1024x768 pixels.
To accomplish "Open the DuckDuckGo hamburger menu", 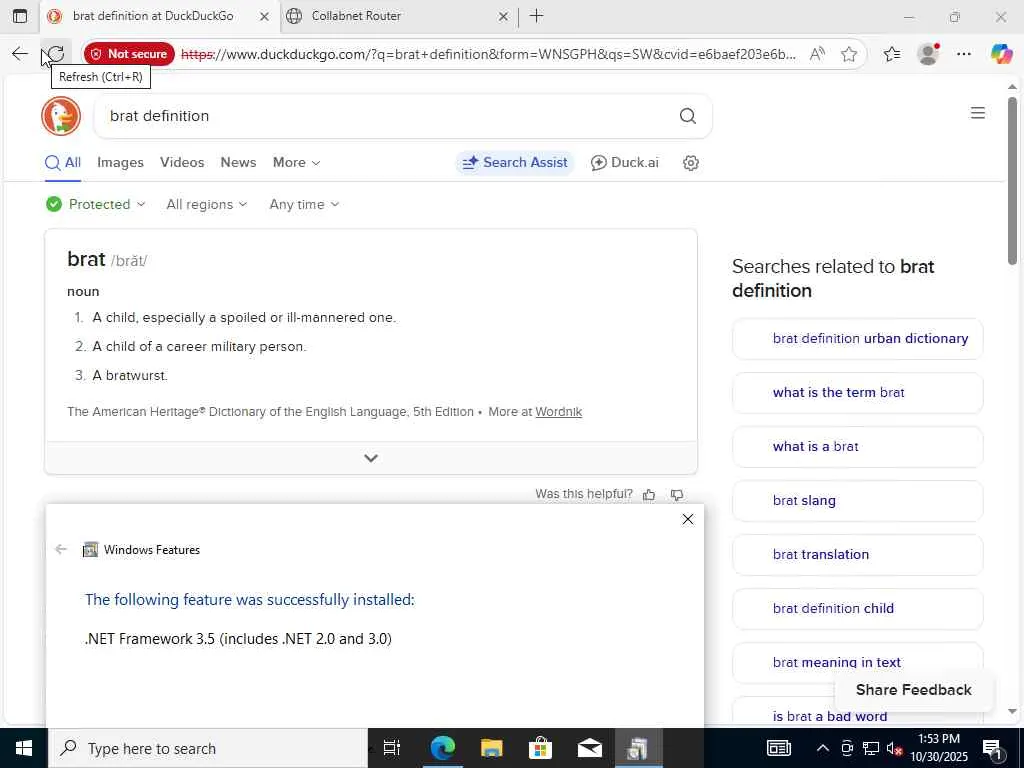I will (978, 113).
